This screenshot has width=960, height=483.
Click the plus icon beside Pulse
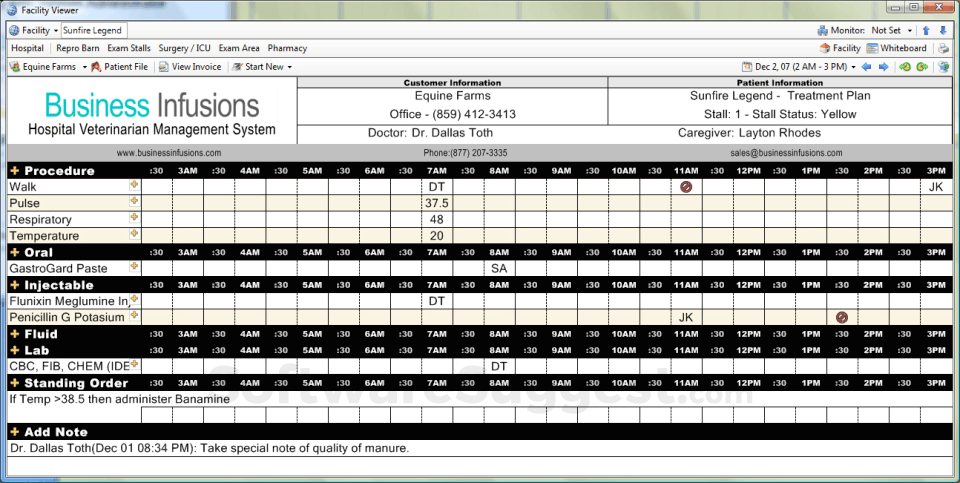click(x=134, y=201)
